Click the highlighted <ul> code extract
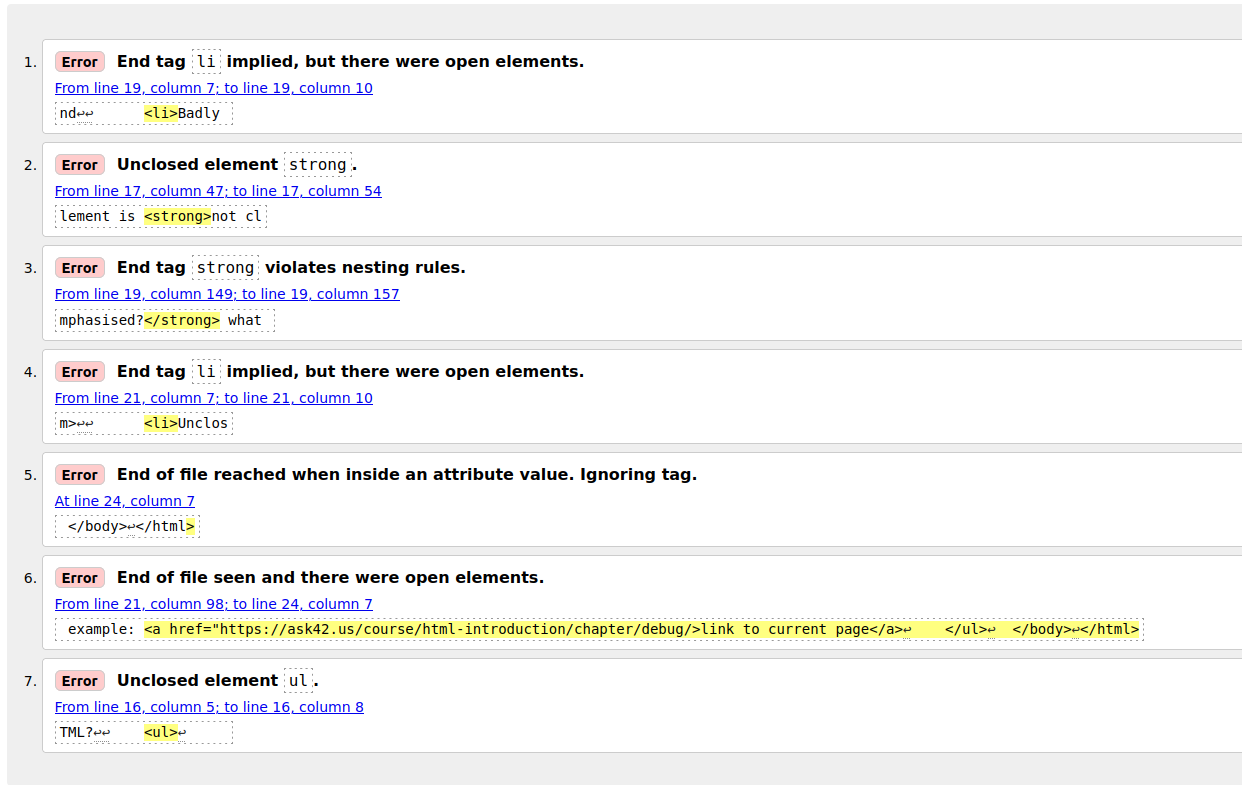The width and height of the screenshot is (1242, 785). (x=160, y=732)
